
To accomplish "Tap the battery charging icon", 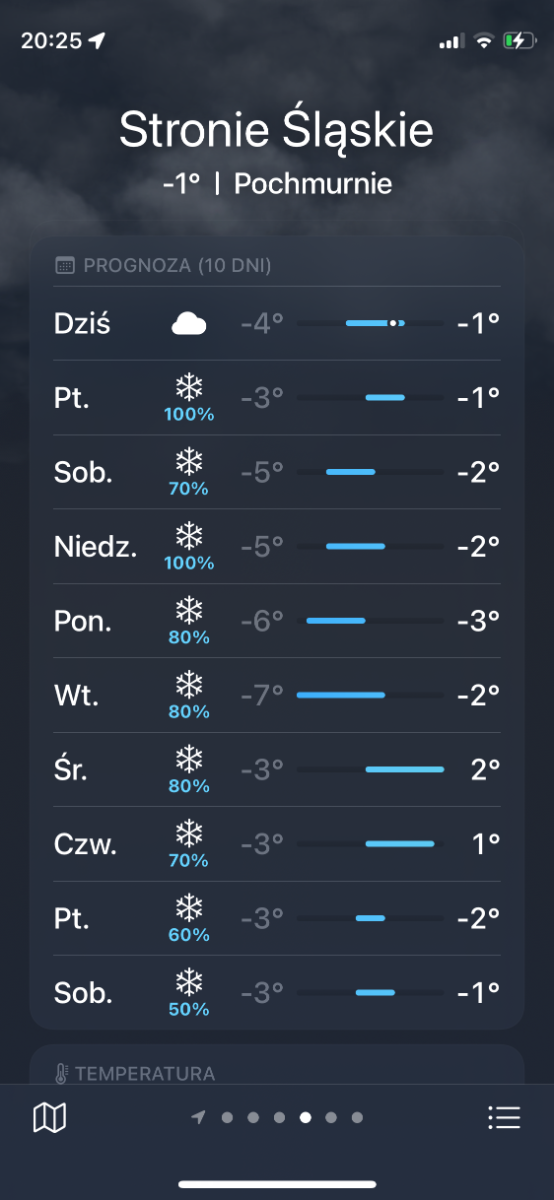I will (x=520, y=41).
